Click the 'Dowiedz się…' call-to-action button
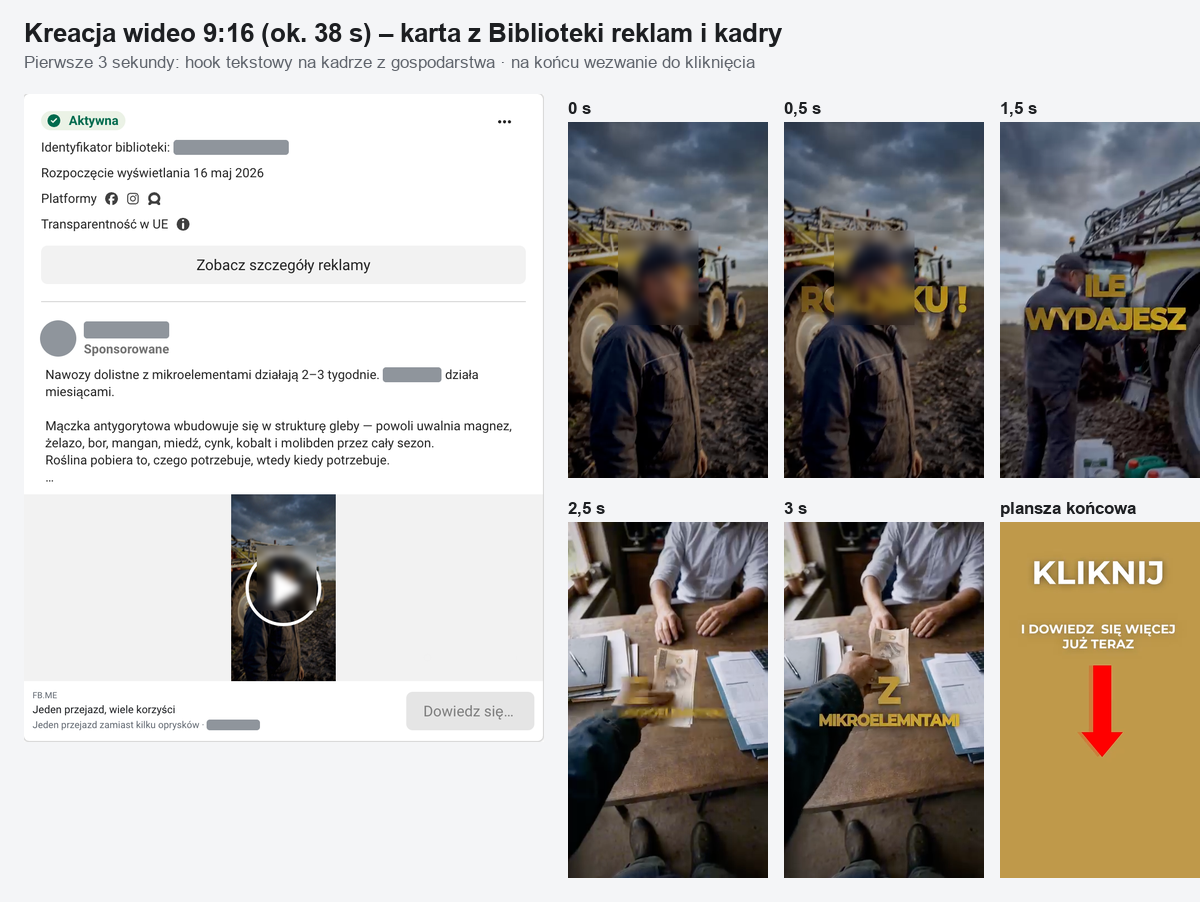Viewport: 1200px width, 902px height. click(470, 711)
